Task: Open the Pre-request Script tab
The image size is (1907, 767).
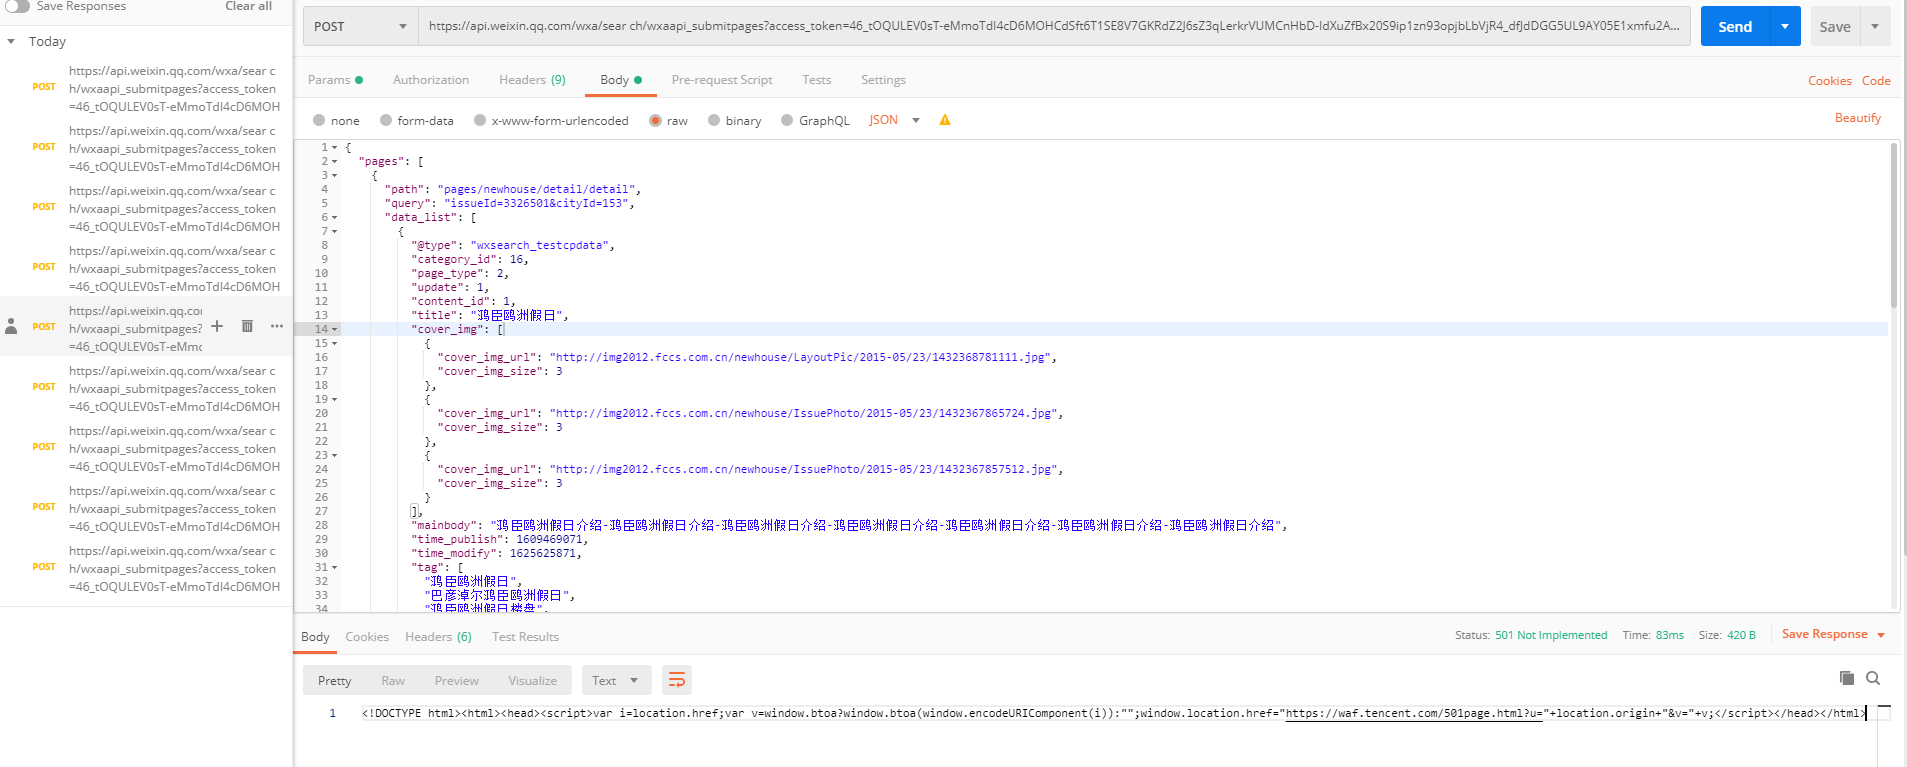Action: (722, 80)
